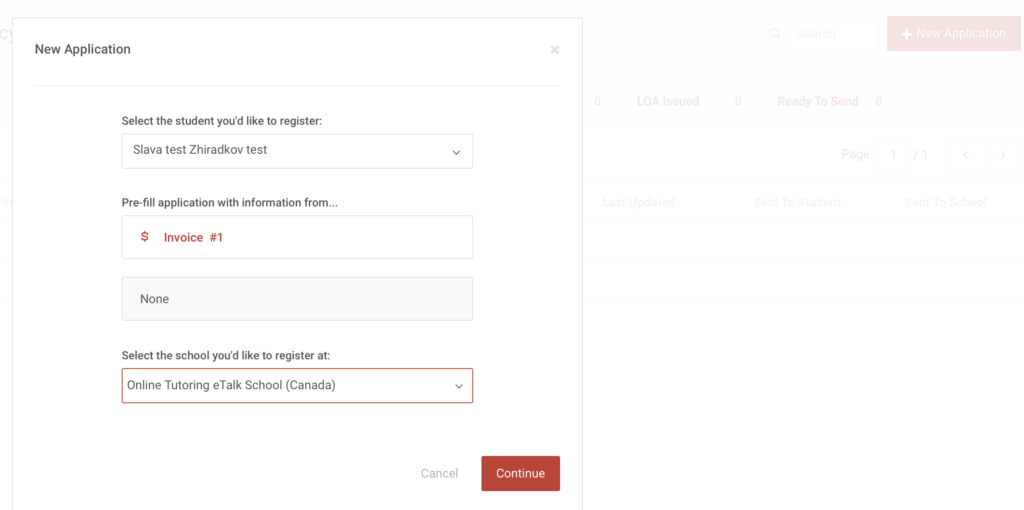The image size is (1024, 510).
Task: Expand school dropdown chevron
Action: point(459,386)
